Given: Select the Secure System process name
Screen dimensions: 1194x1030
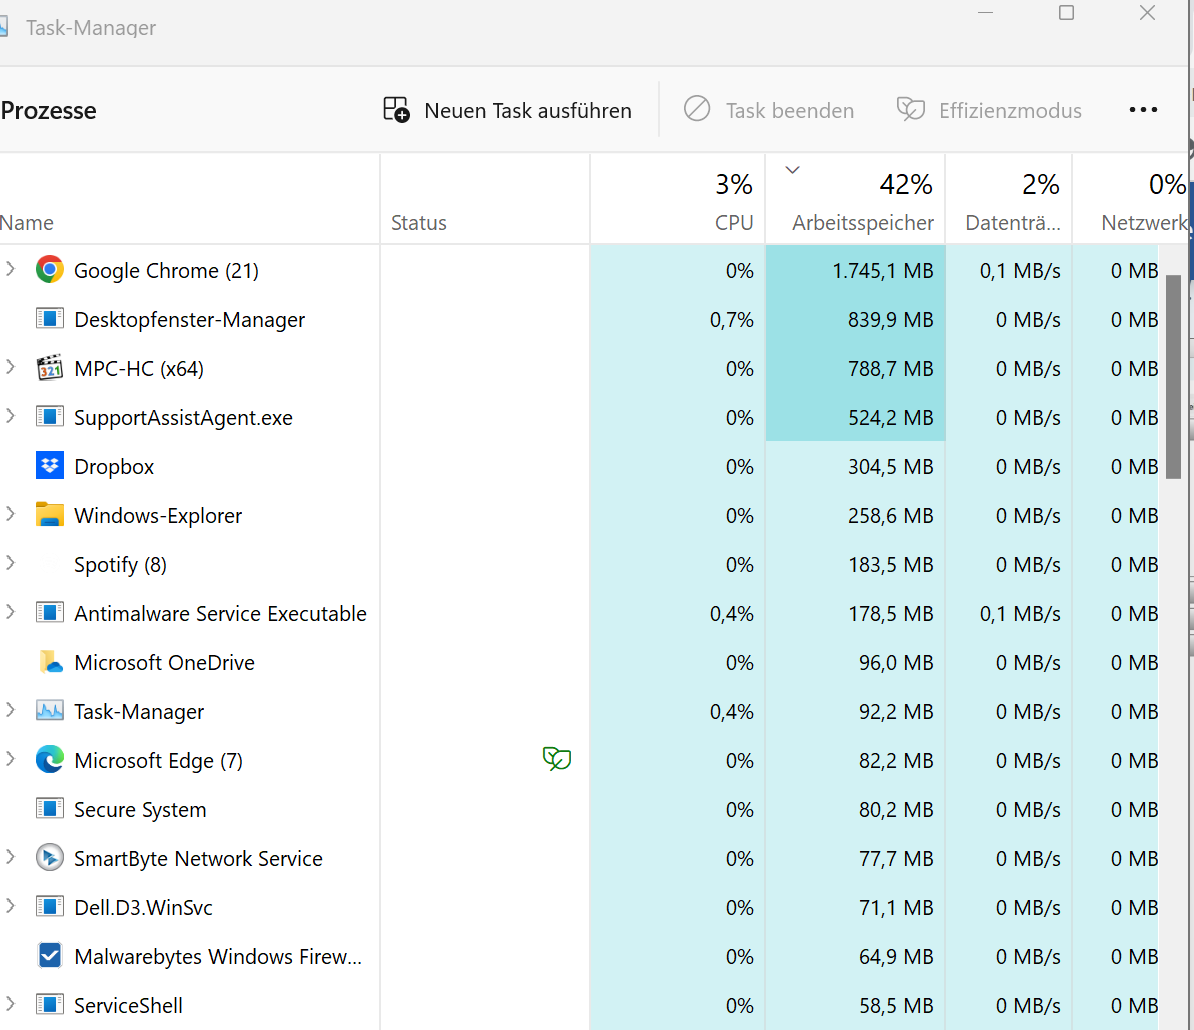Looking at the screenshot, I should click(x=140, y=810).
